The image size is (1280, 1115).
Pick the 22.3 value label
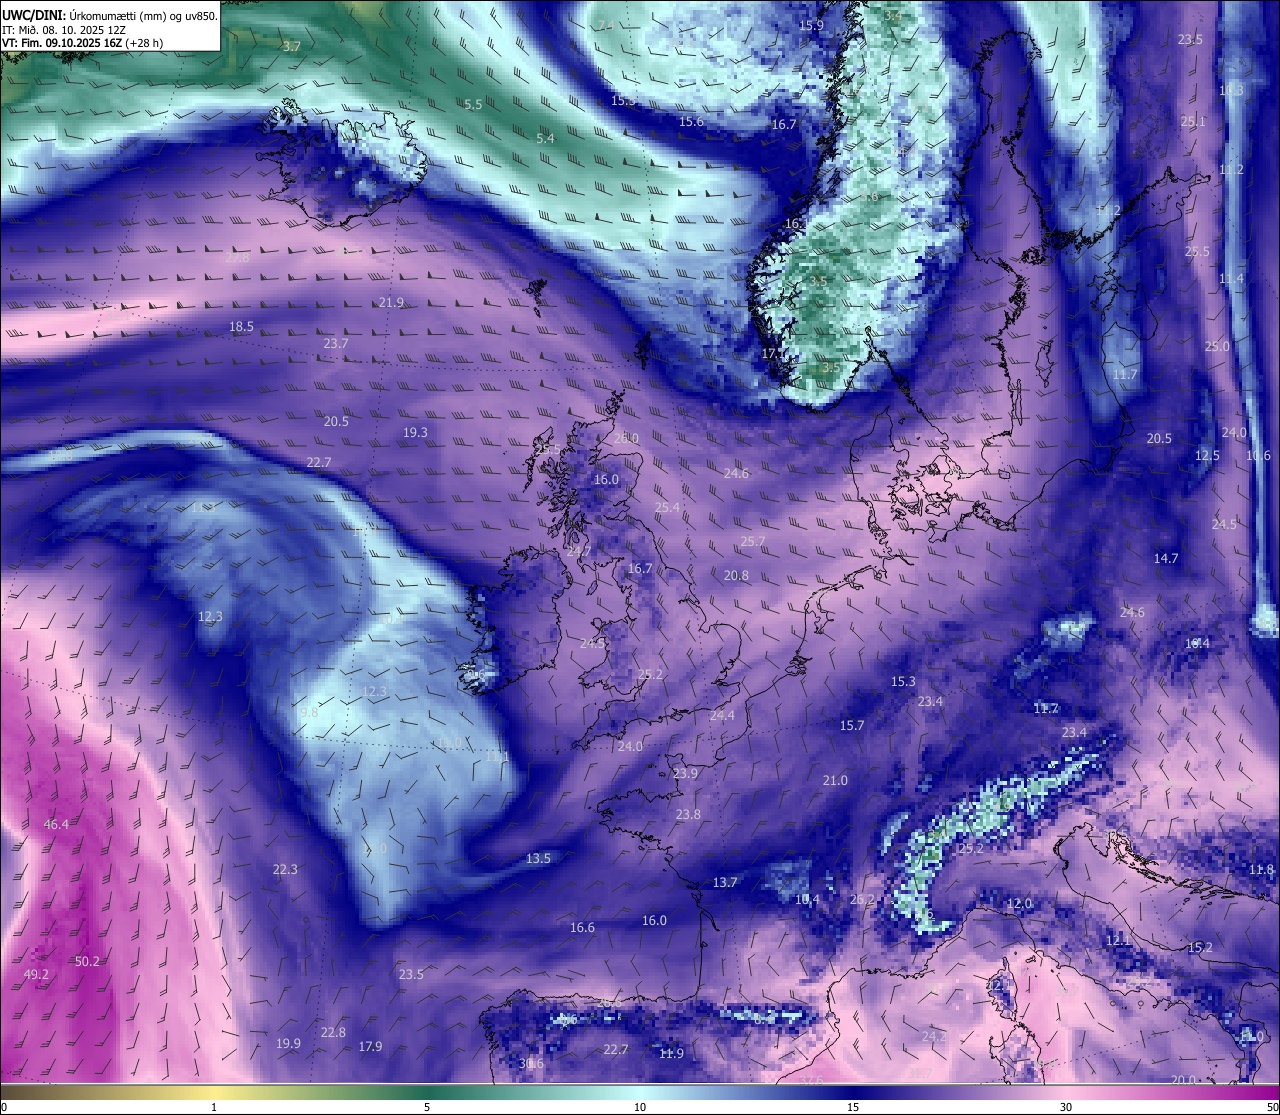coord(285,870)
